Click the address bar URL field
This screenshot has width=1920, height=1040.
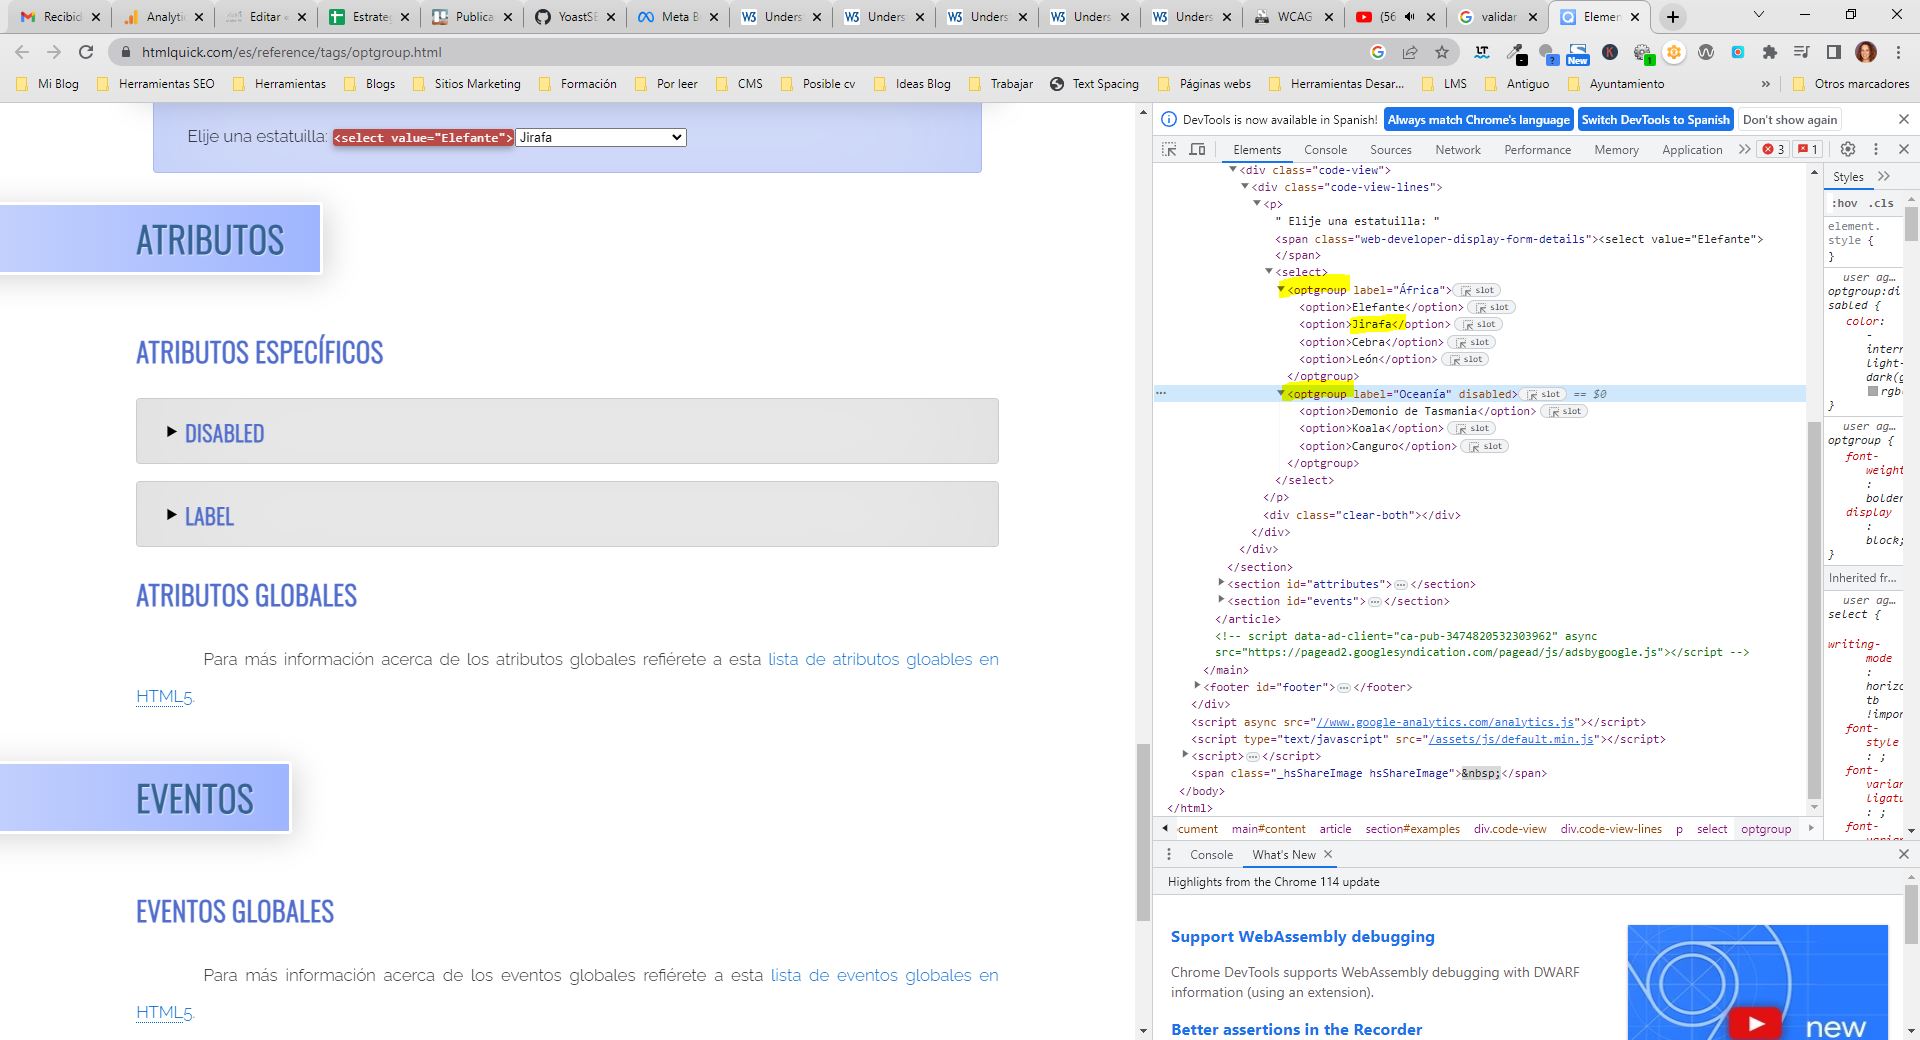[740, 52]
